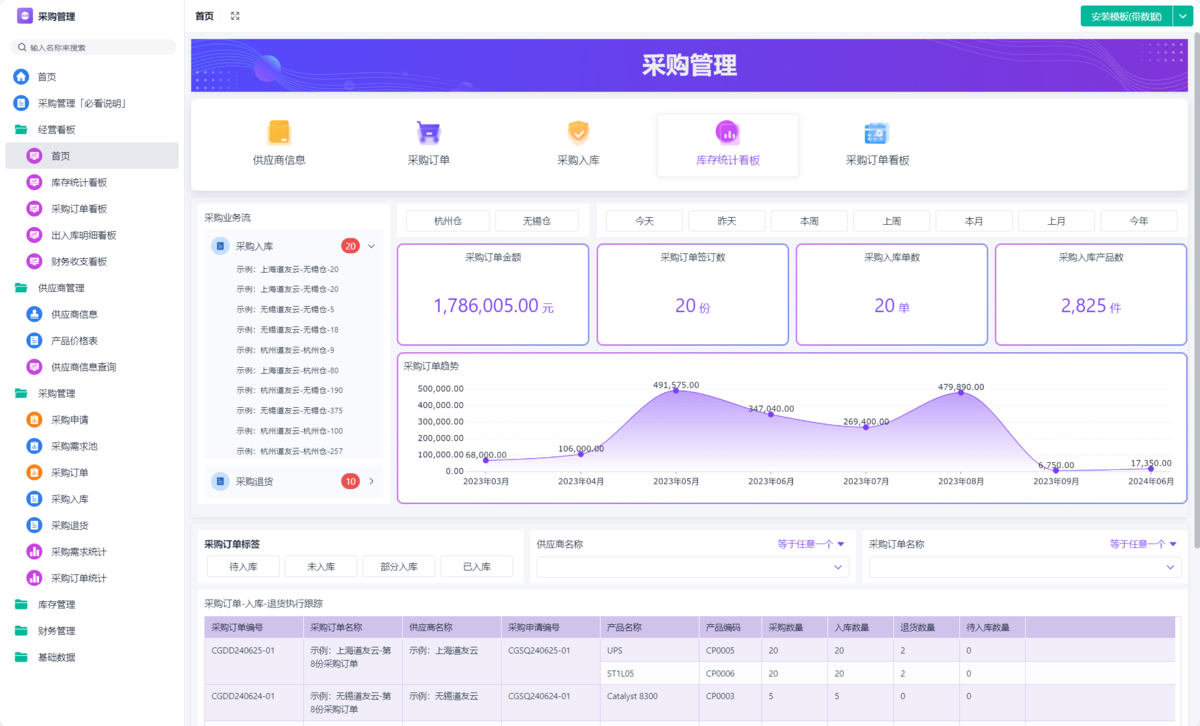Image resolution: width=1200 pixels, height=726 pixels.
Task: Select the 本周 date filter
Action: (809, 221)
